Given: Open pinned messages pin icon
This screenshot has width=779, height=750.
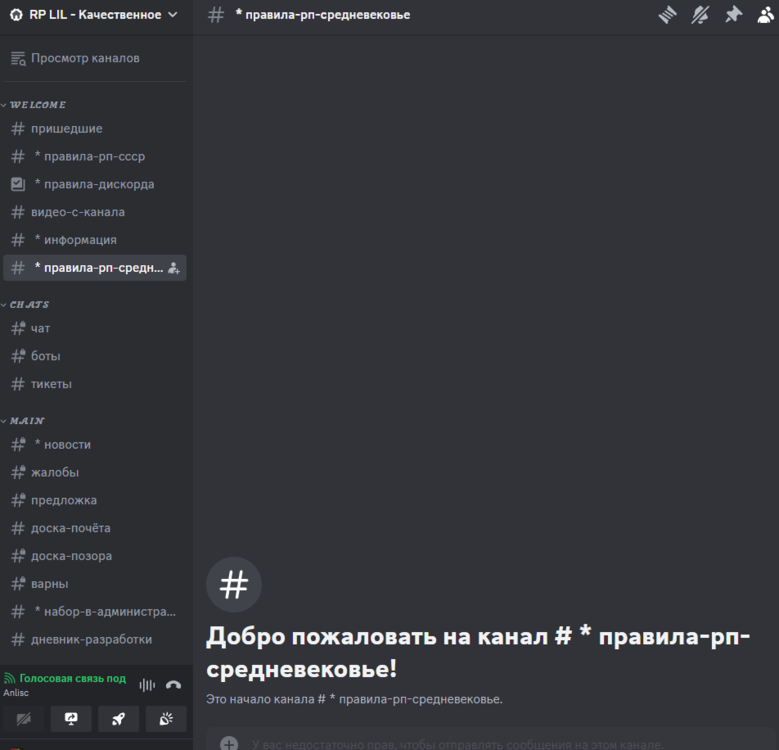Looking at the screenshot, I should (733, 15).
